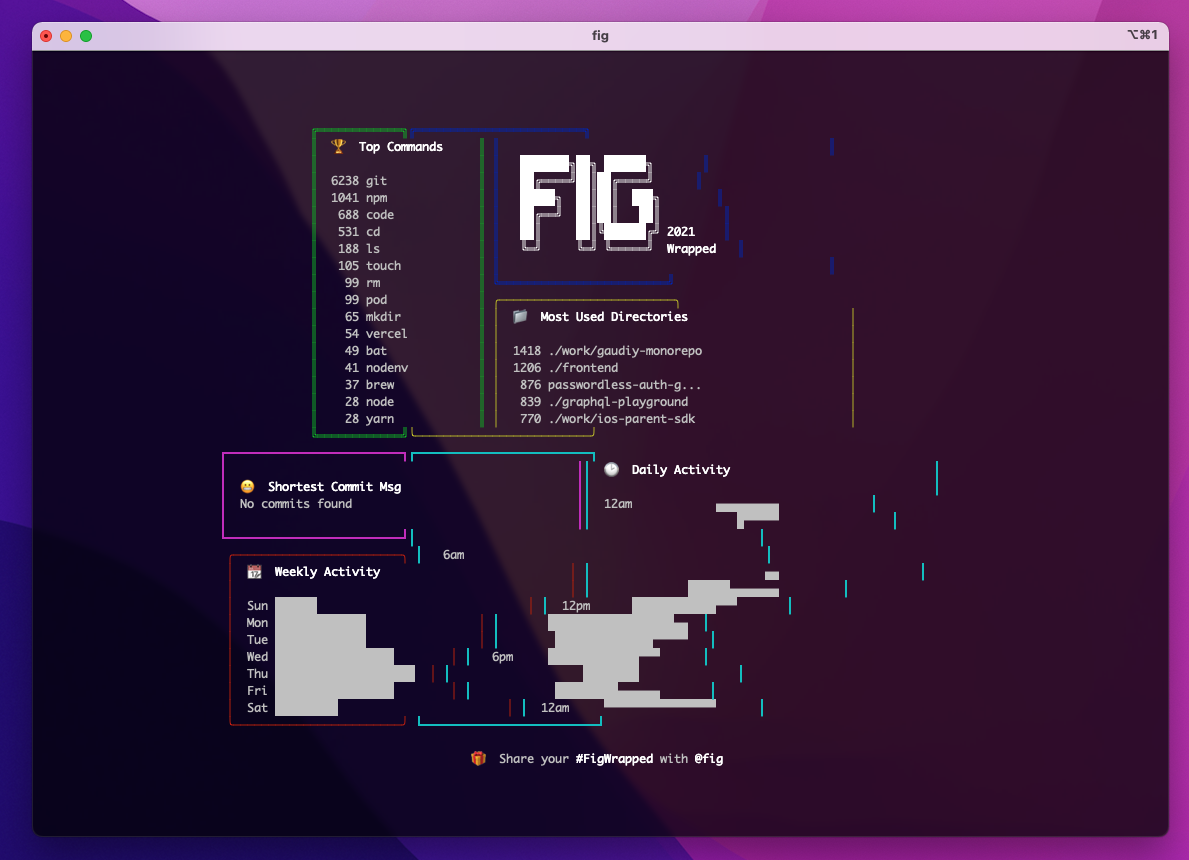Select the '6238 git' row

(359, 180)
